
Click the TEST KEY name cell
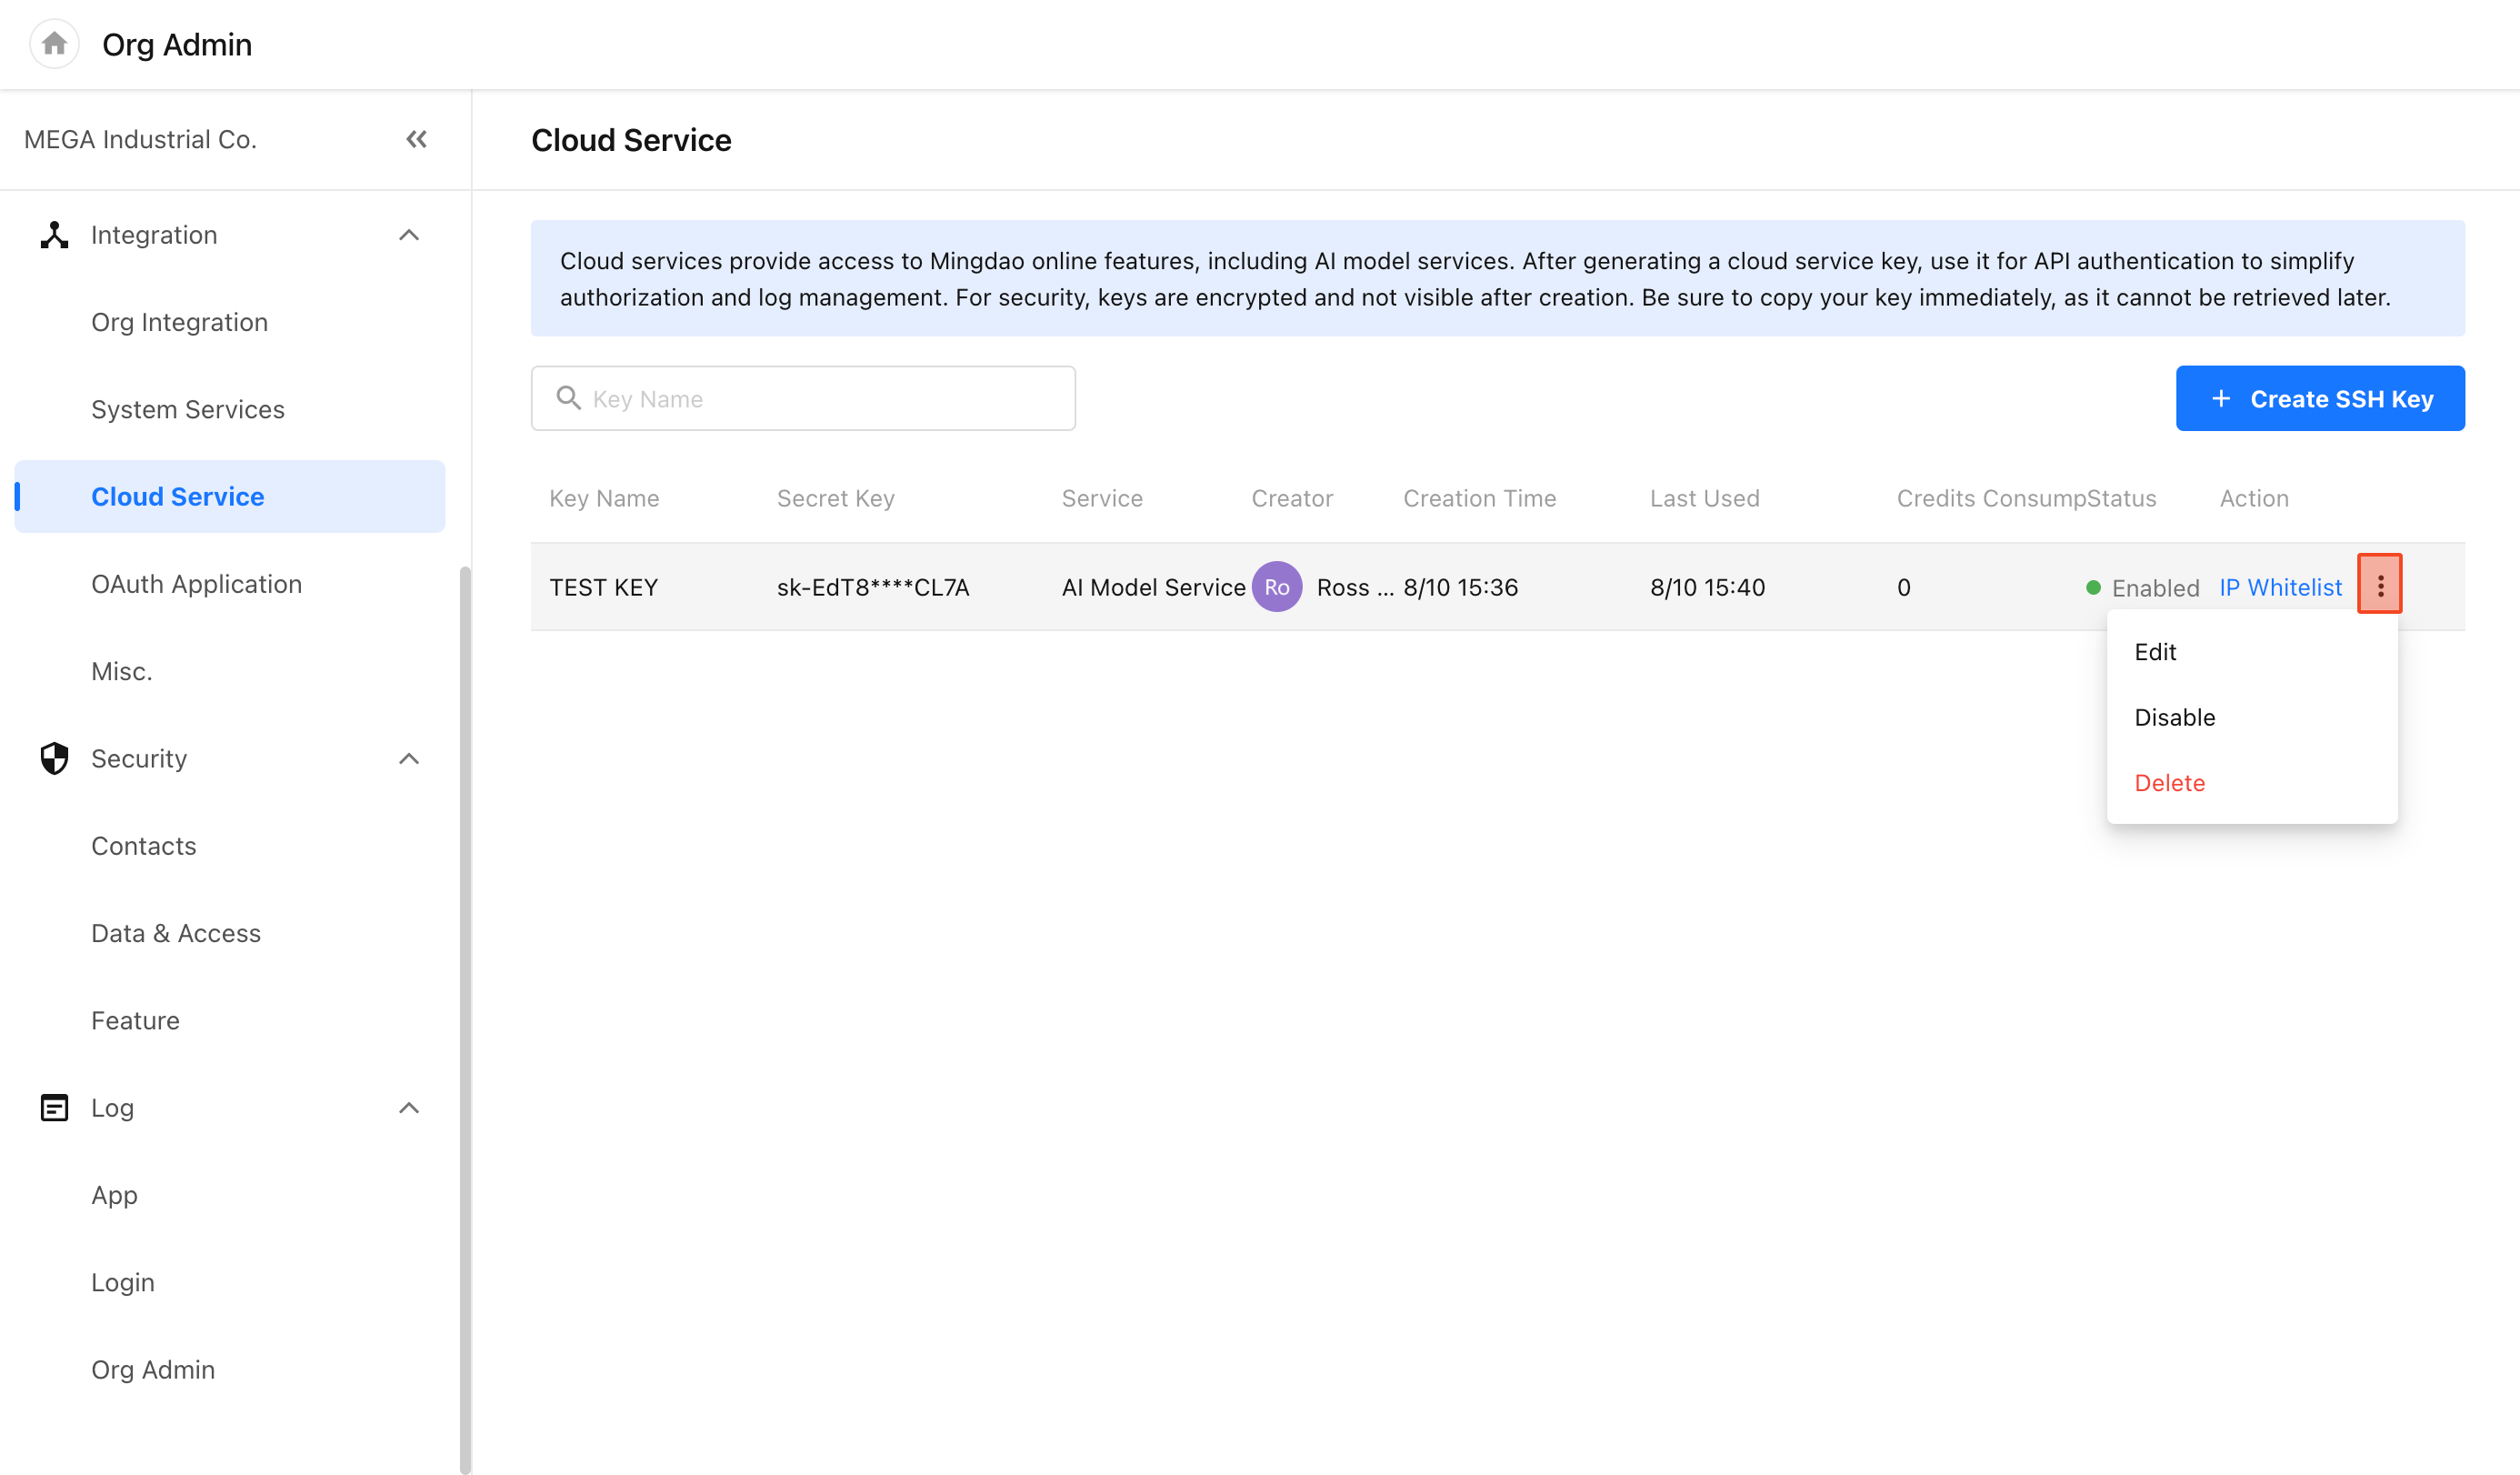[604, 588]
